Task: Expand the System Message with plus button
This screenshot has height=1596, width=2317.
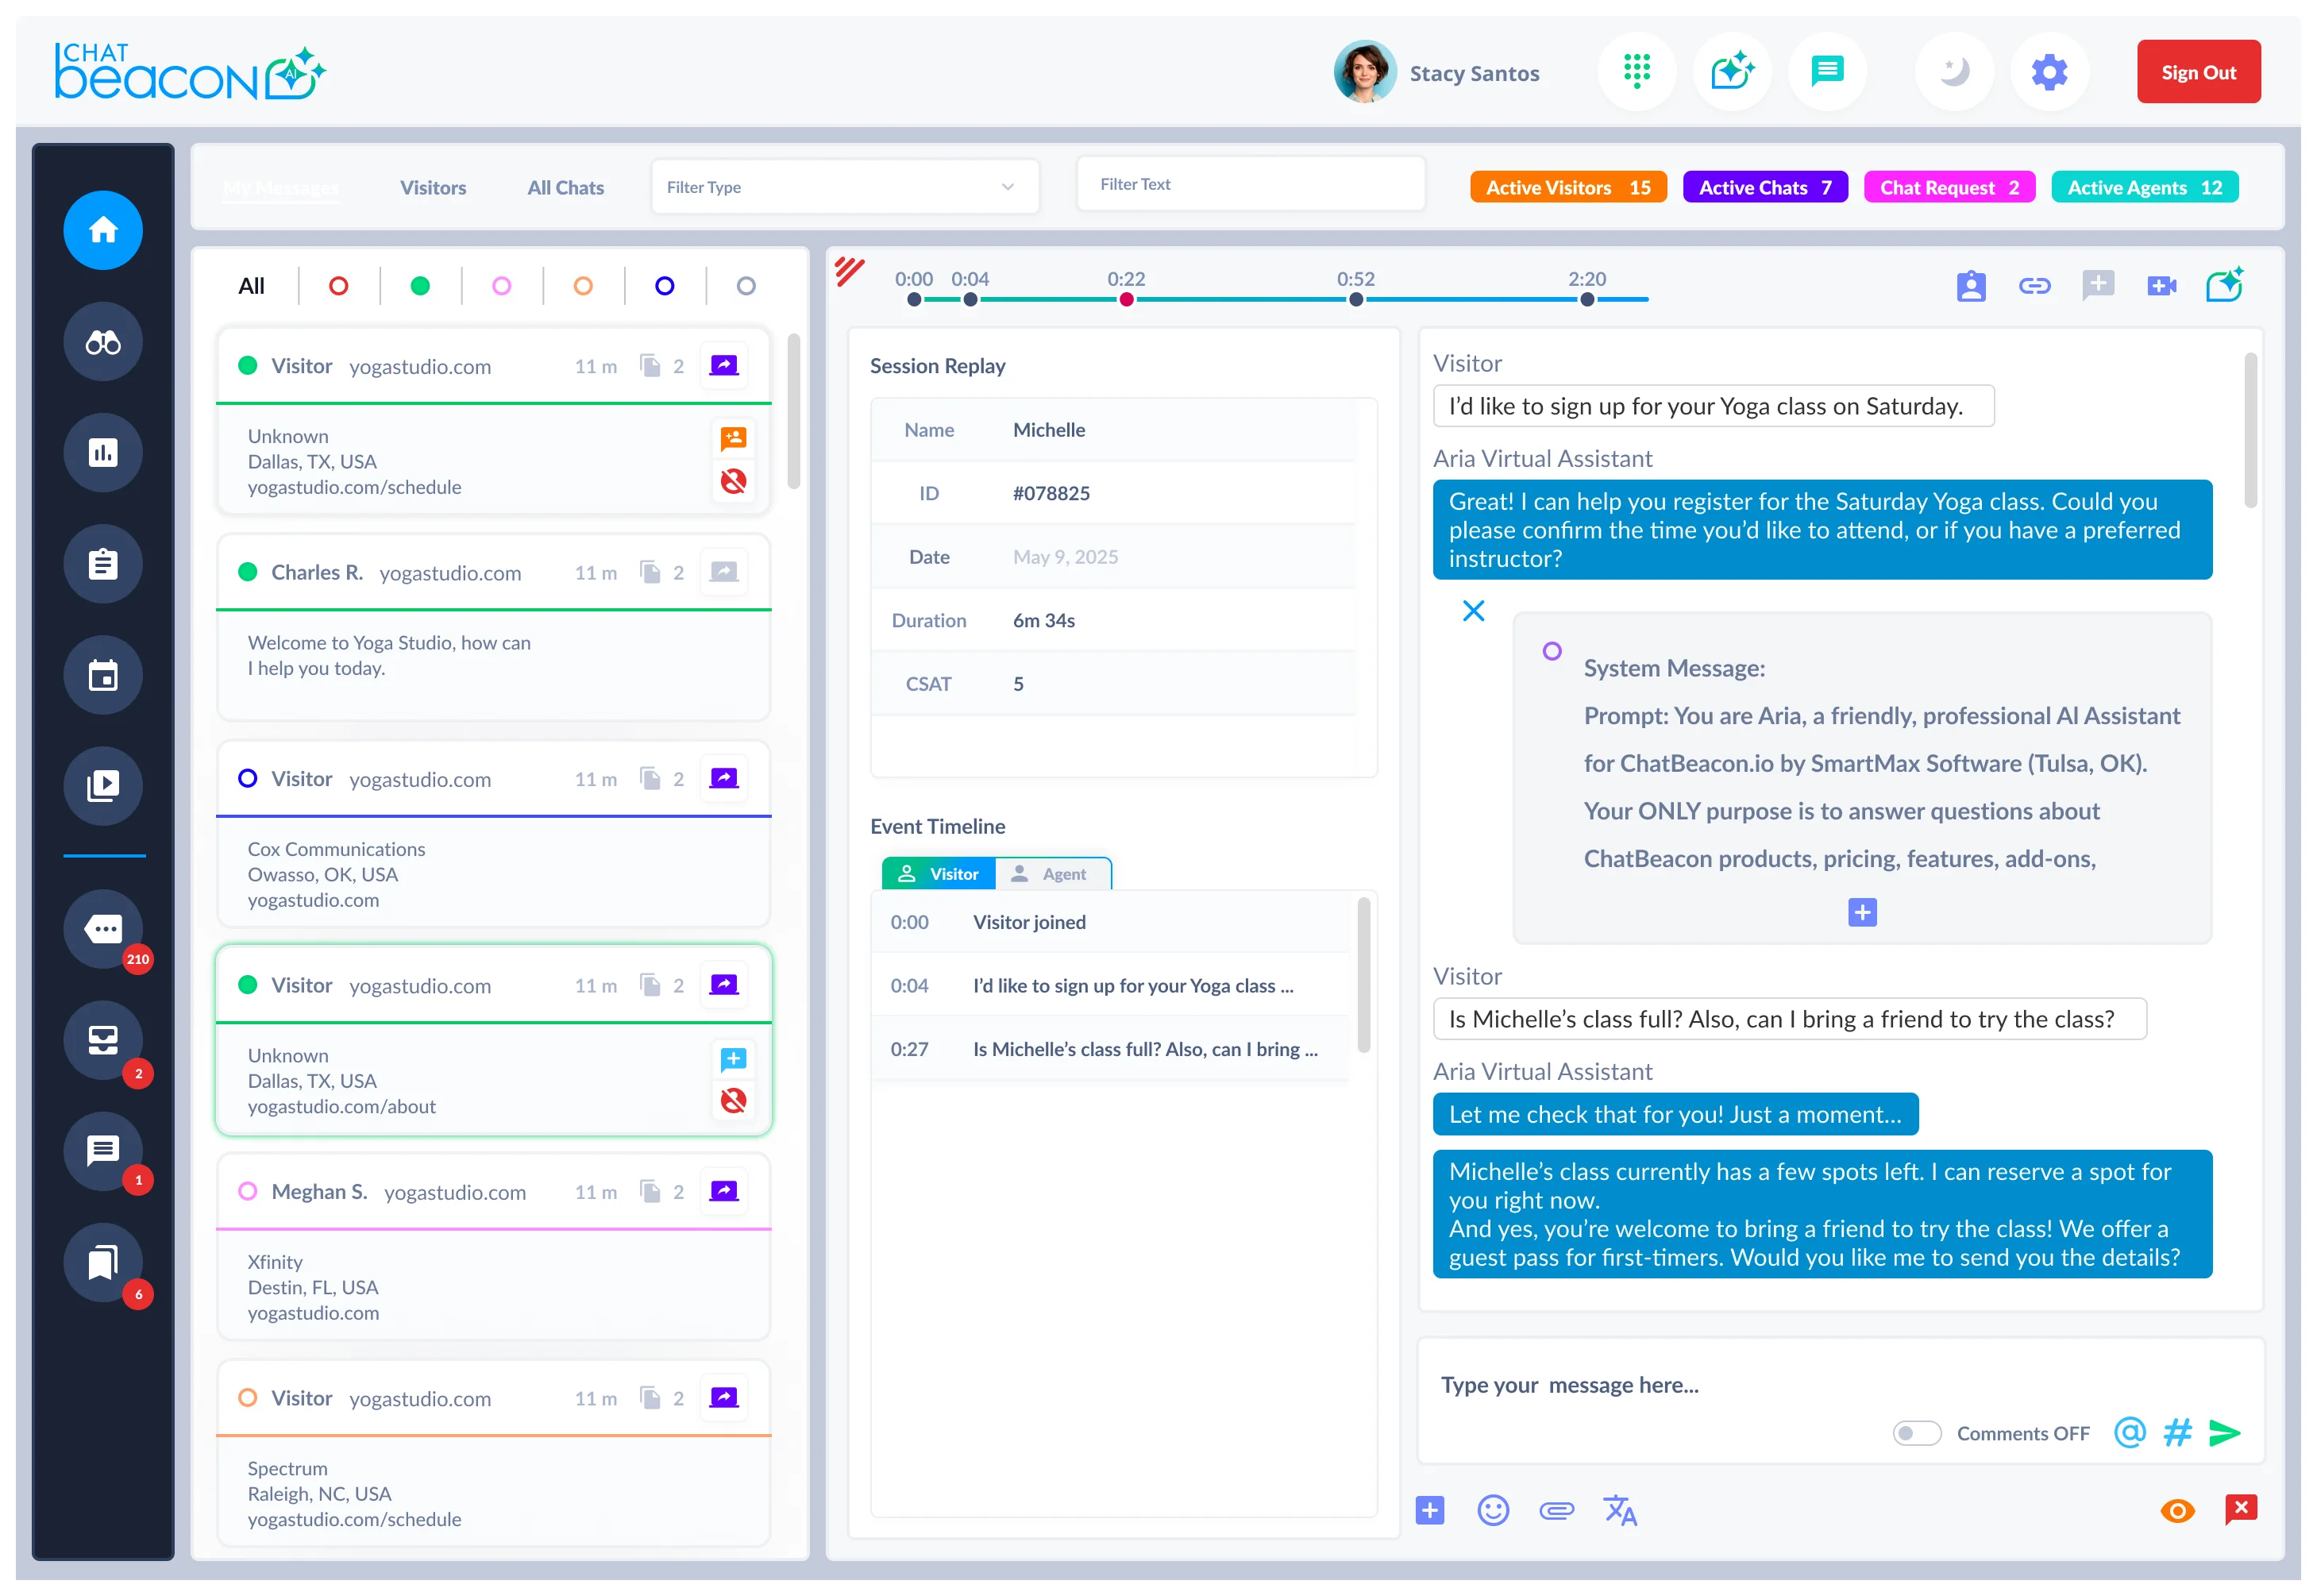Action: 1861,913
